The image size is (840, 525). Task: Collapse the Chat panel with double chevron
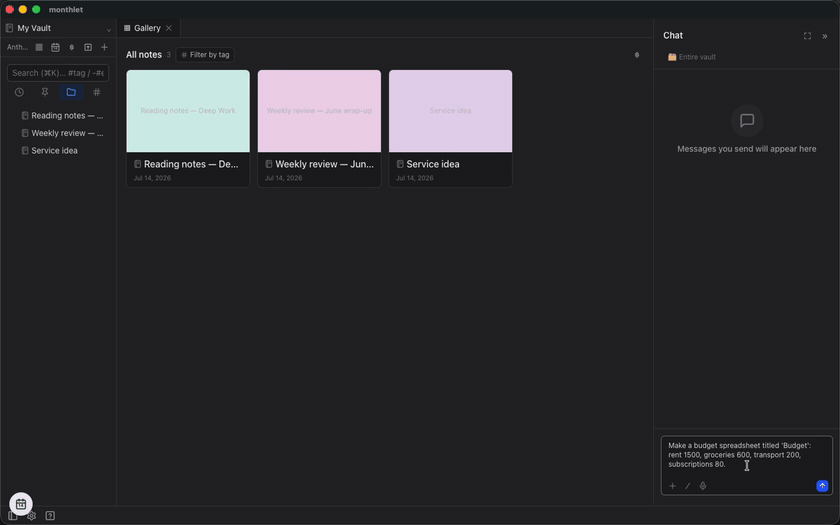click(x=825, y=36)
